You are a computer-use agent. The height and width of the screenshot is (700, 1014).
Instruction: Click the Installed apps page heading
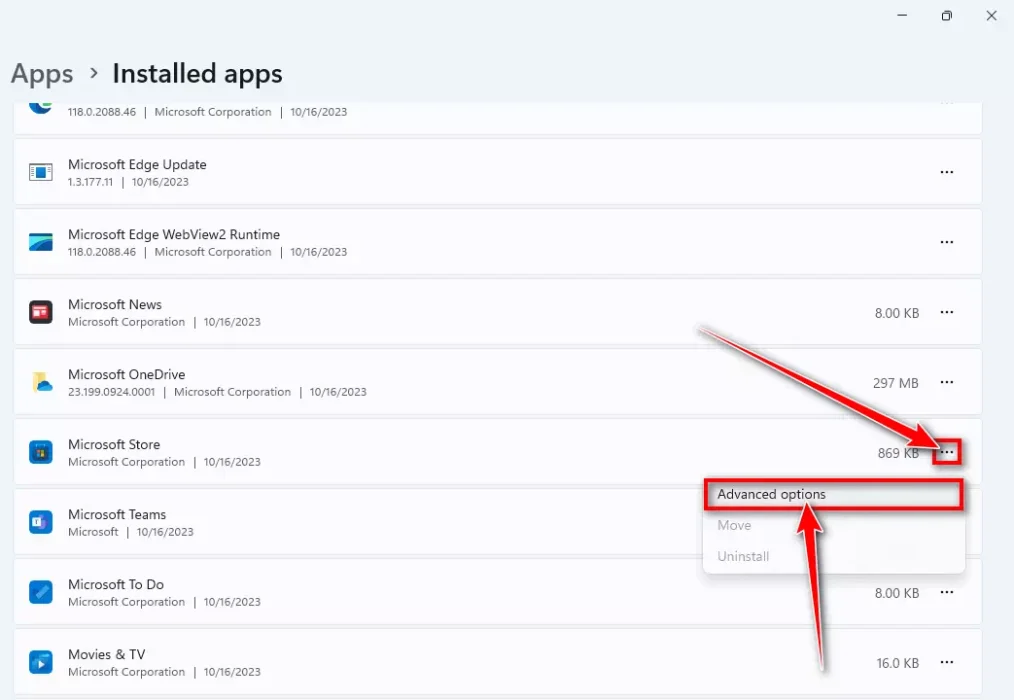[x=197, y=74]
